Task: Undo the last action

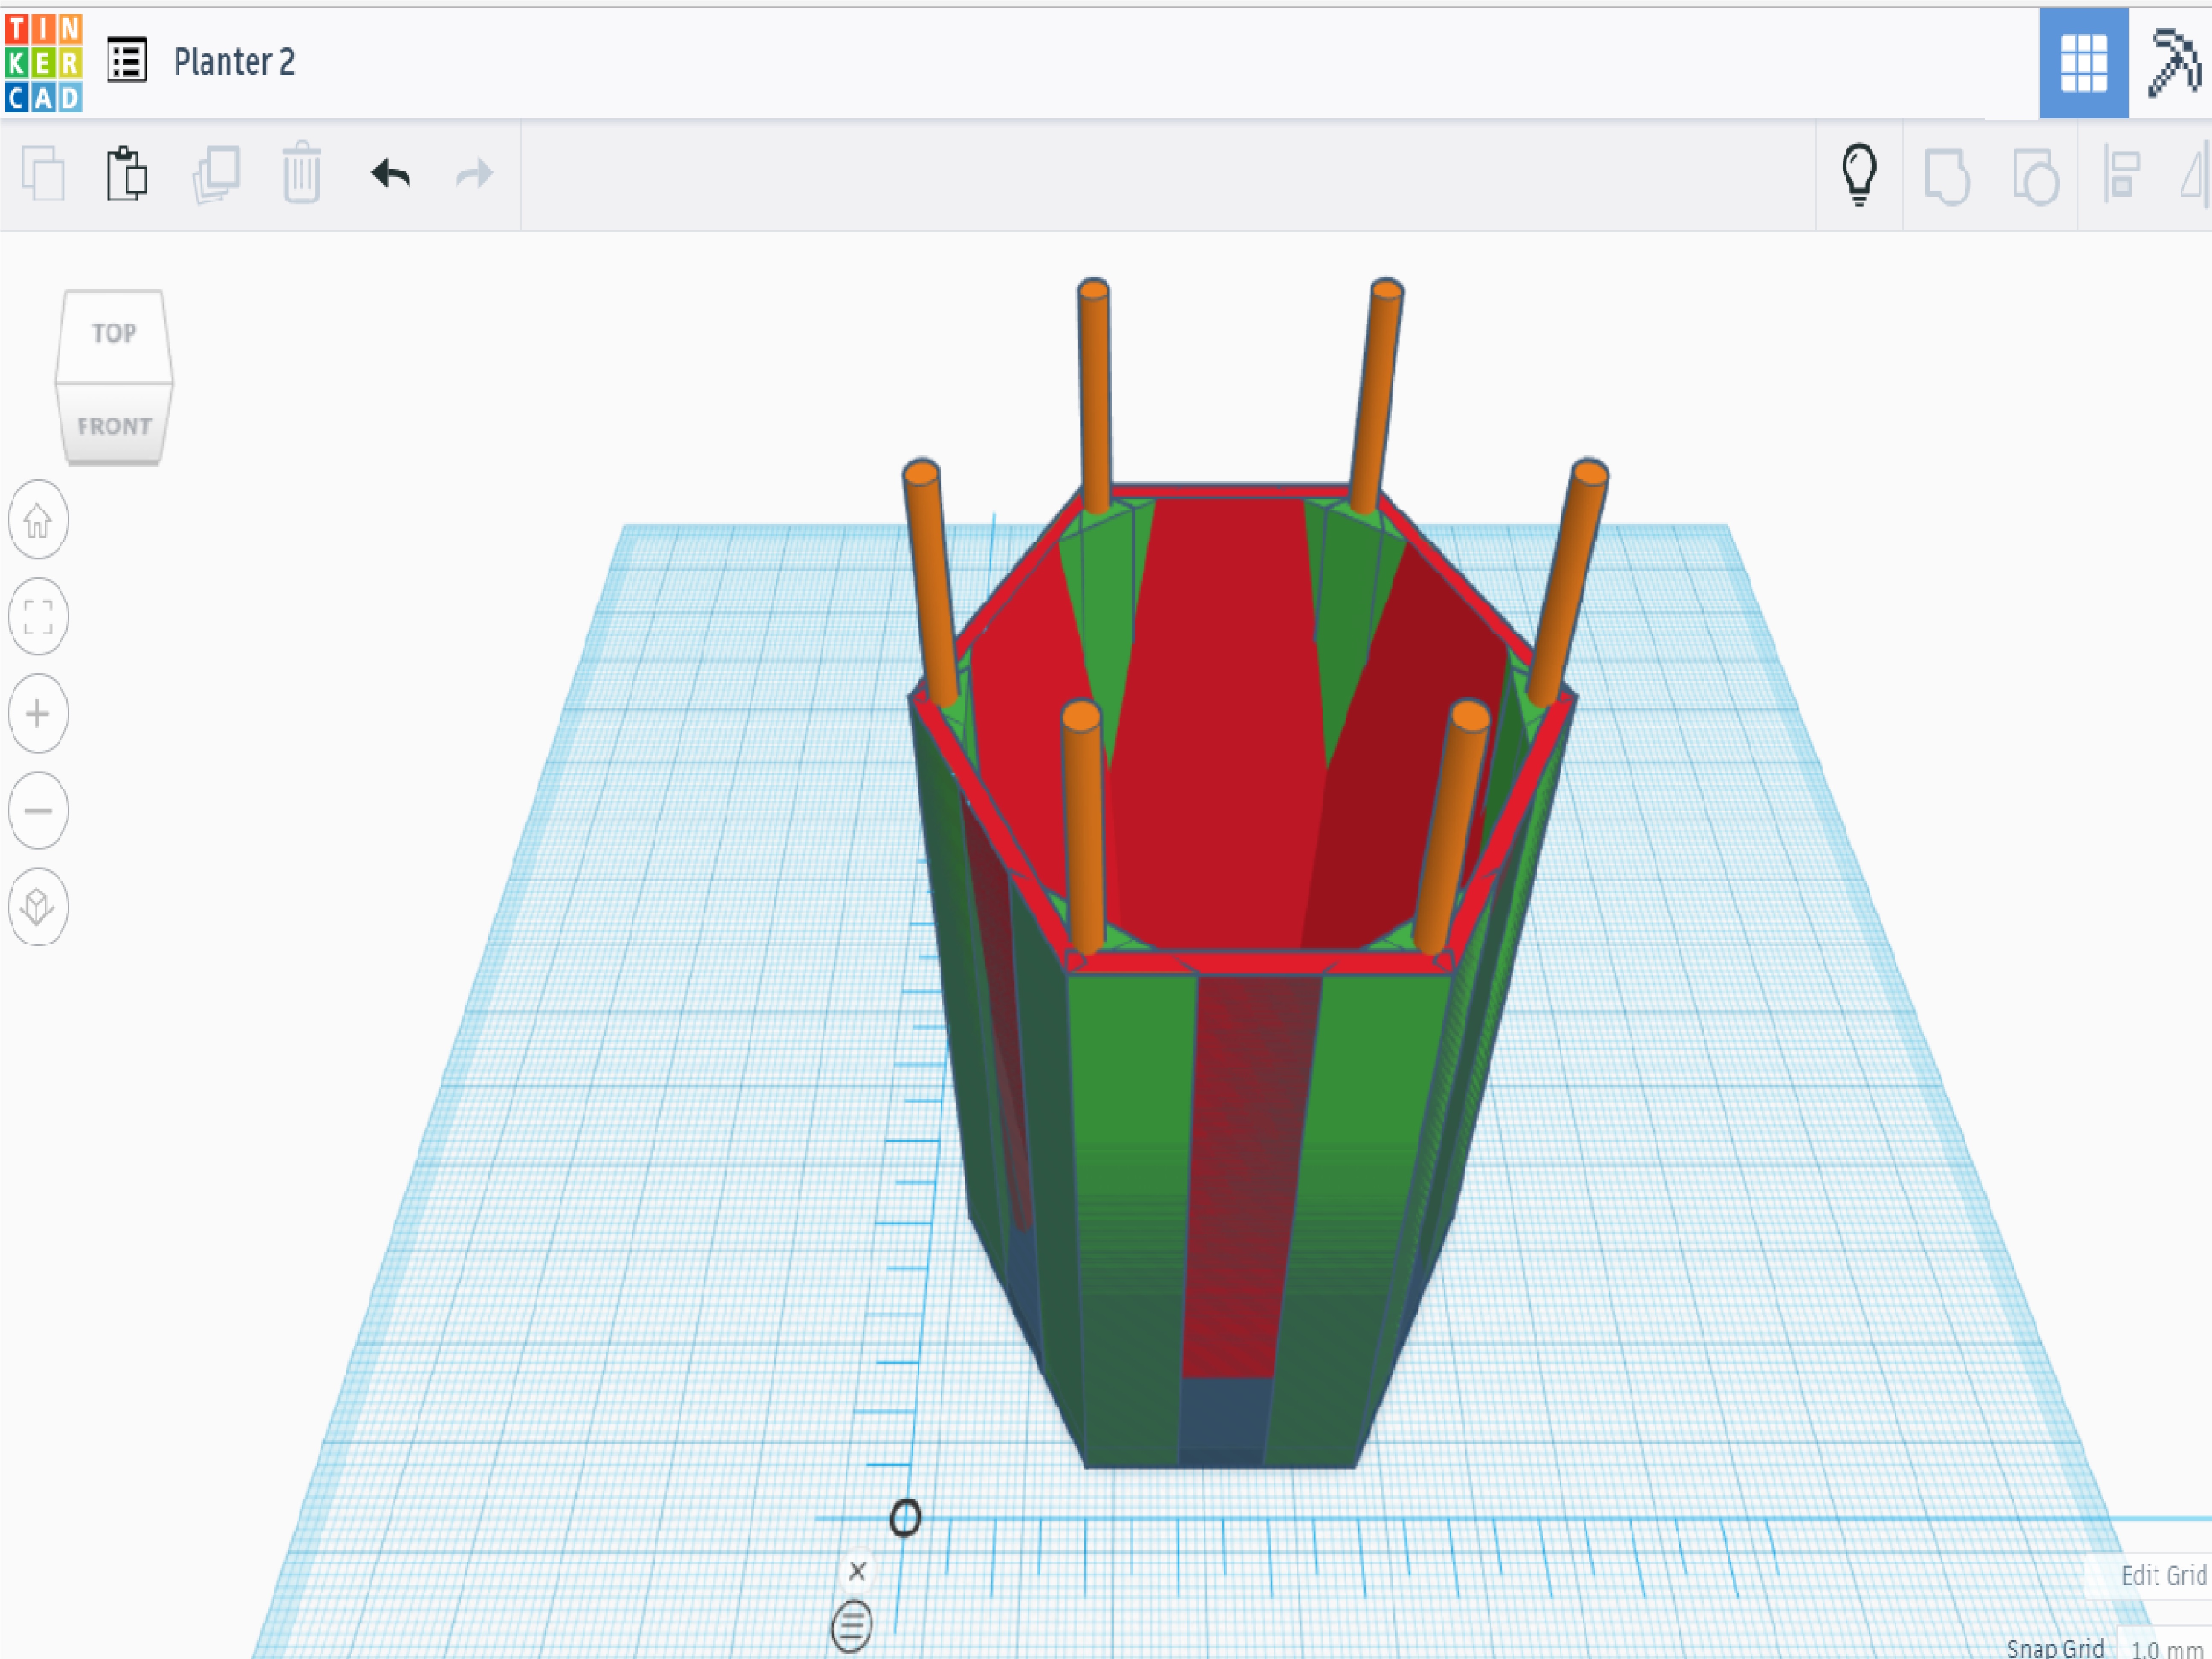Action: 390,174
